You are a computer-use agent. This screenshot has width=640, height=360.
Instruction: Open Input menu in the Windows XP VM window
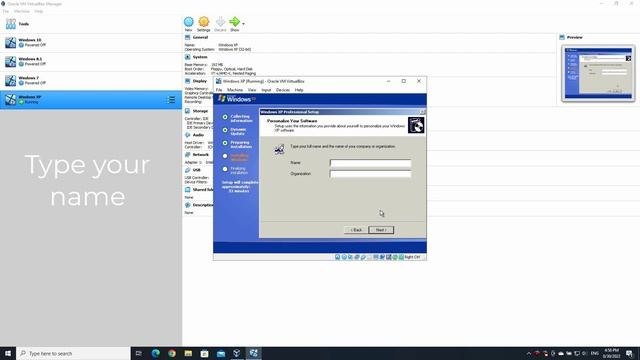point(266,90)
